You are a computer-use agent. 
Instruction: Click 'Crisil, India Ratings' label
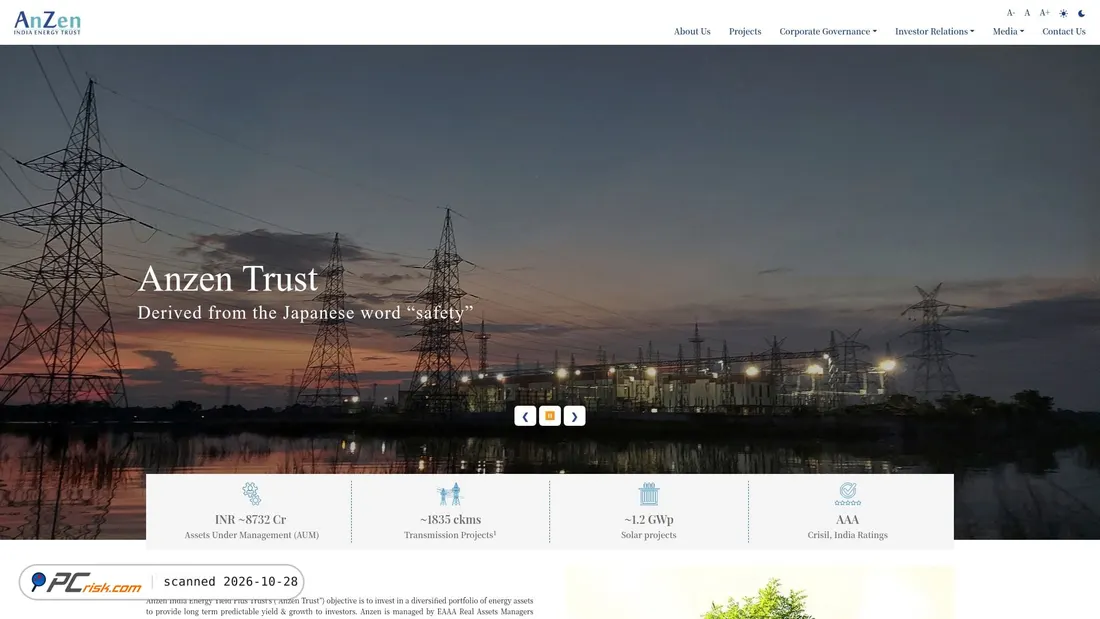coord(847,535)
